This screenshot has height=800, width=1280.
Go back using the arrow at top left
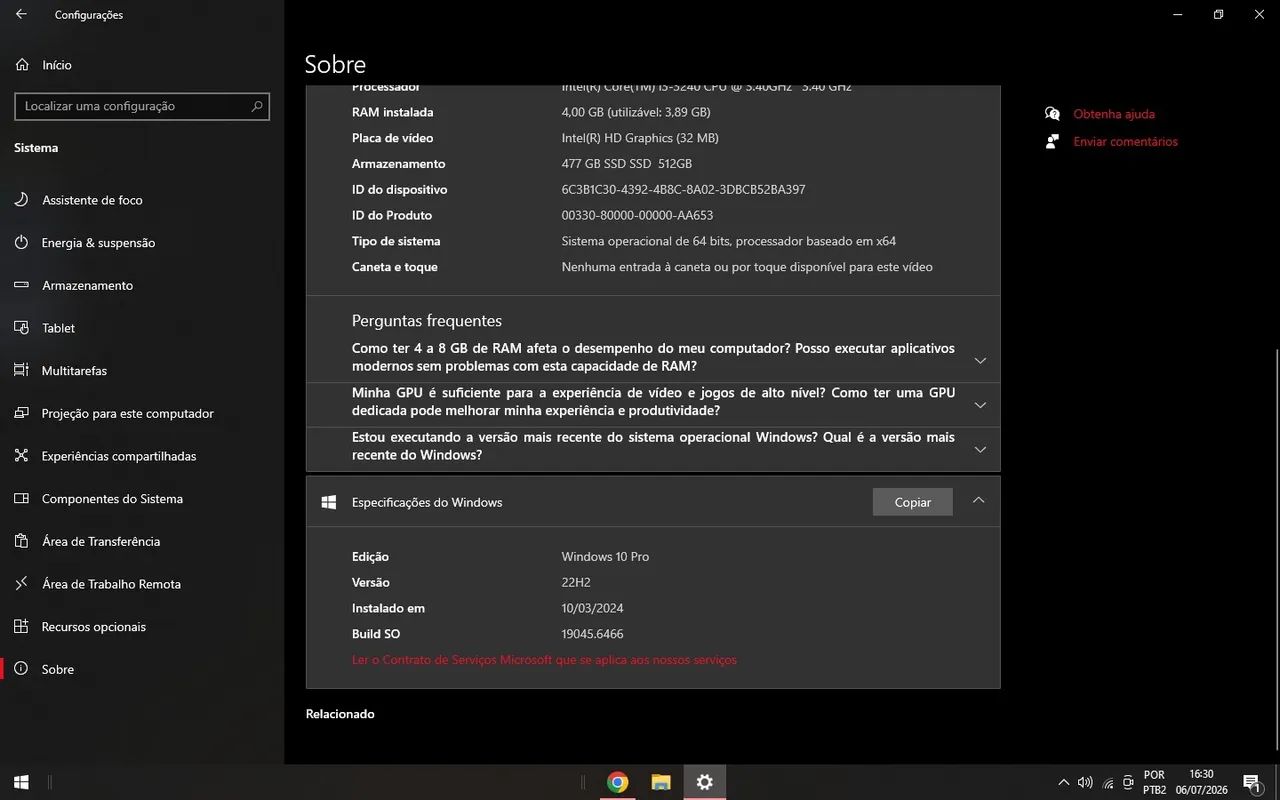point(21,15)
